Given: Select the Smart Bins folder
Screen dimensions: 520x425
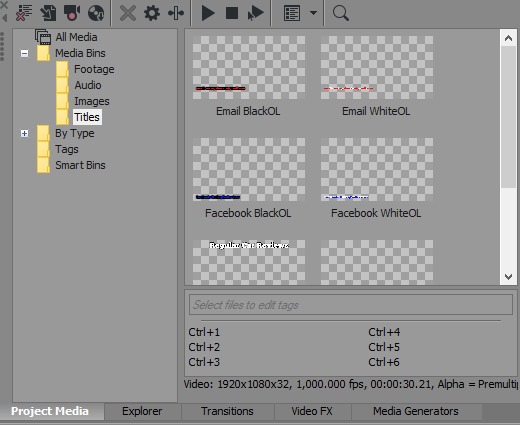Looking at the screenshot, I should (x=80, y=165).
